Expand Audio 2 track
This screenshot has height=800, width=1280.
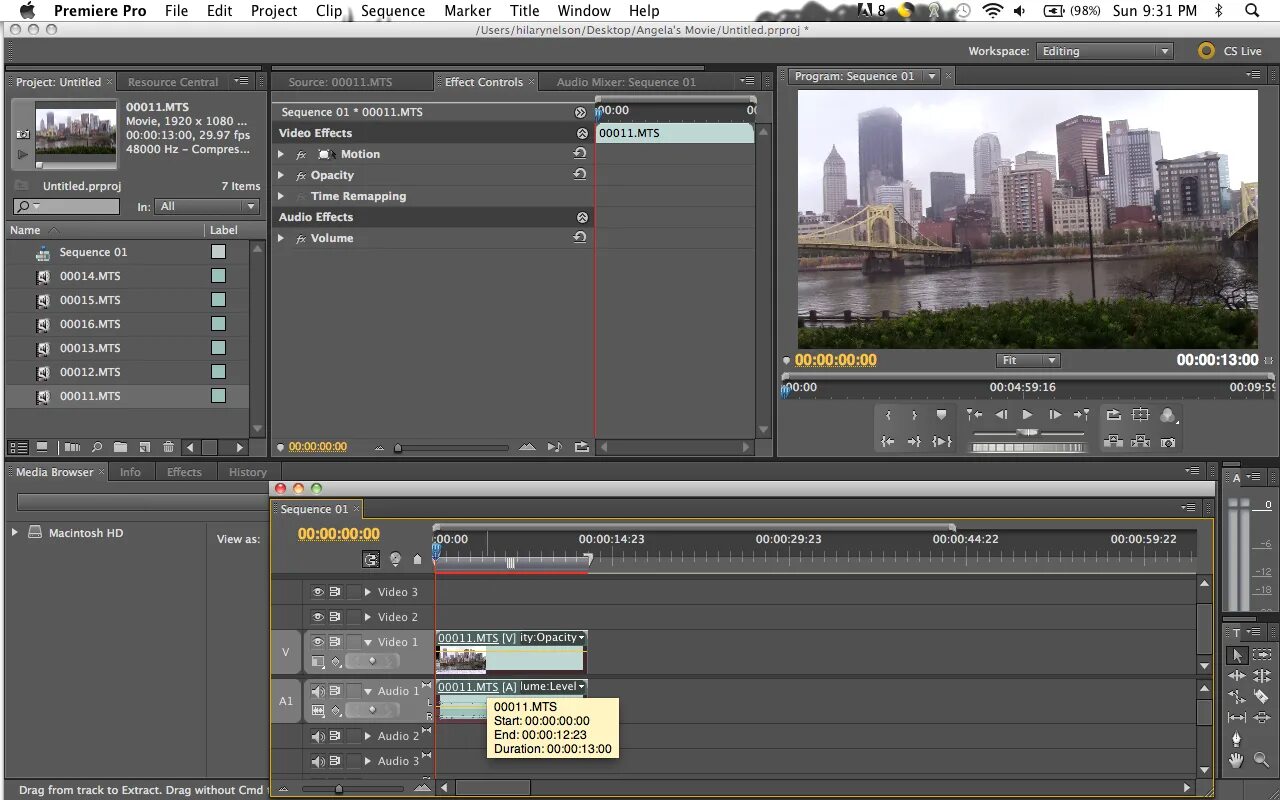coord(368,736)
